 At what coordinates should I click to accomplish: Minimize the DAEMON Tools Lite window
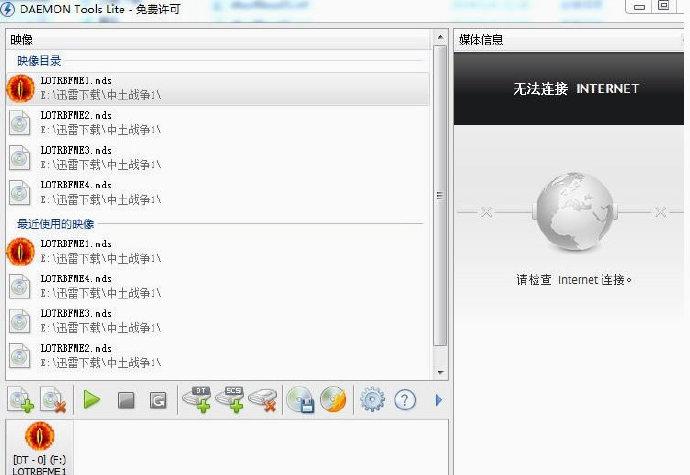point(639,7)
